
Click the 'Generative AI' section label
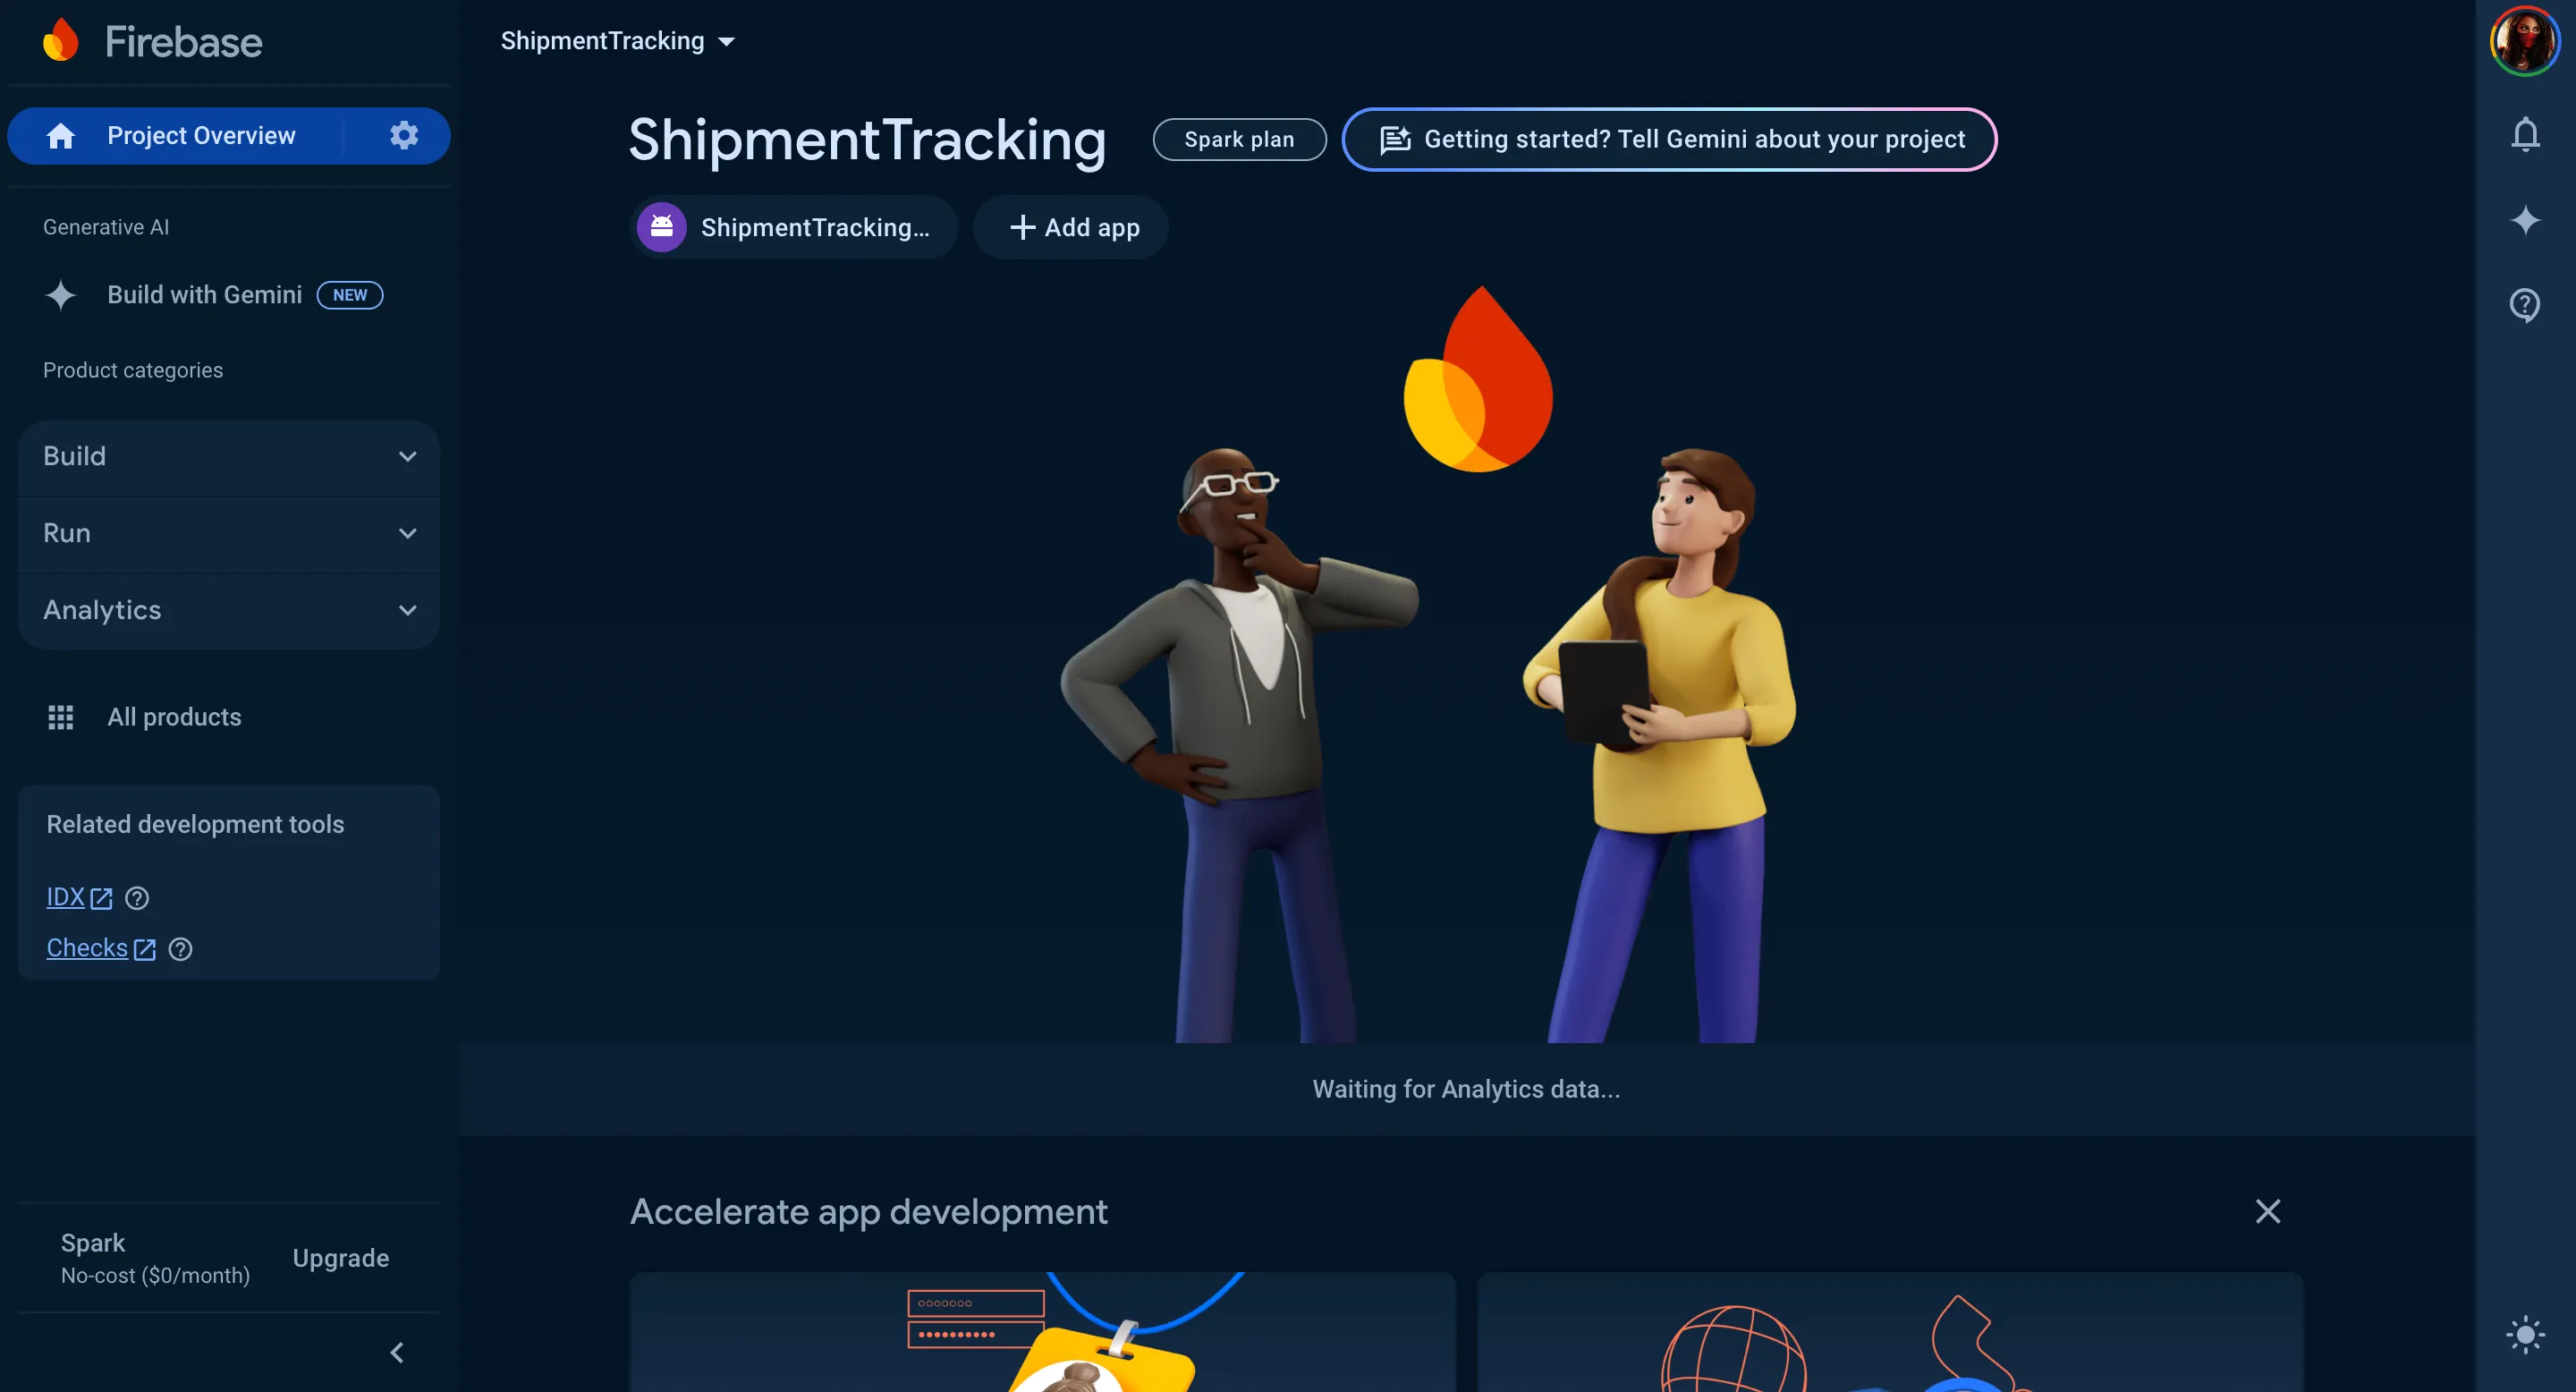[x=106, y=227]
